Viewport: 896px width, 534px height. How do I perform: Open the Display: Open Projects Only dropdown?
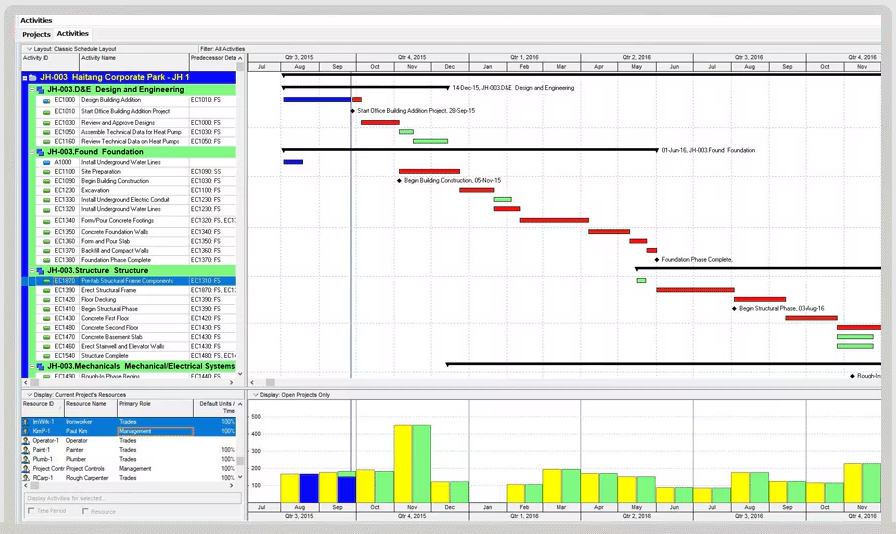coord(256,395)
